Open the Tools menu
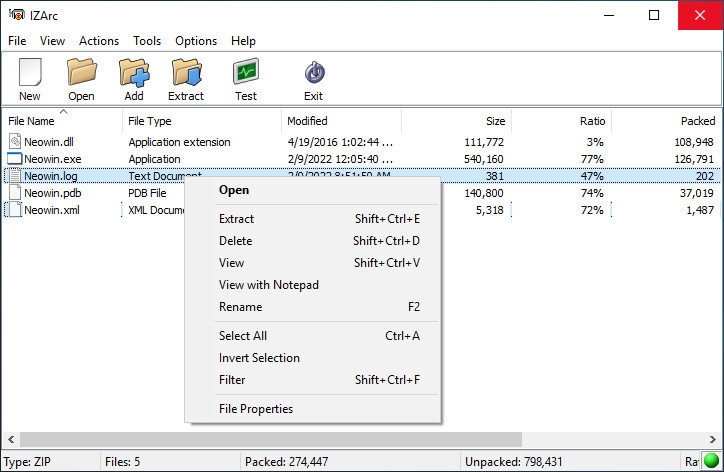724x472 pixels. pyautogui.click(x=147, y=41)
